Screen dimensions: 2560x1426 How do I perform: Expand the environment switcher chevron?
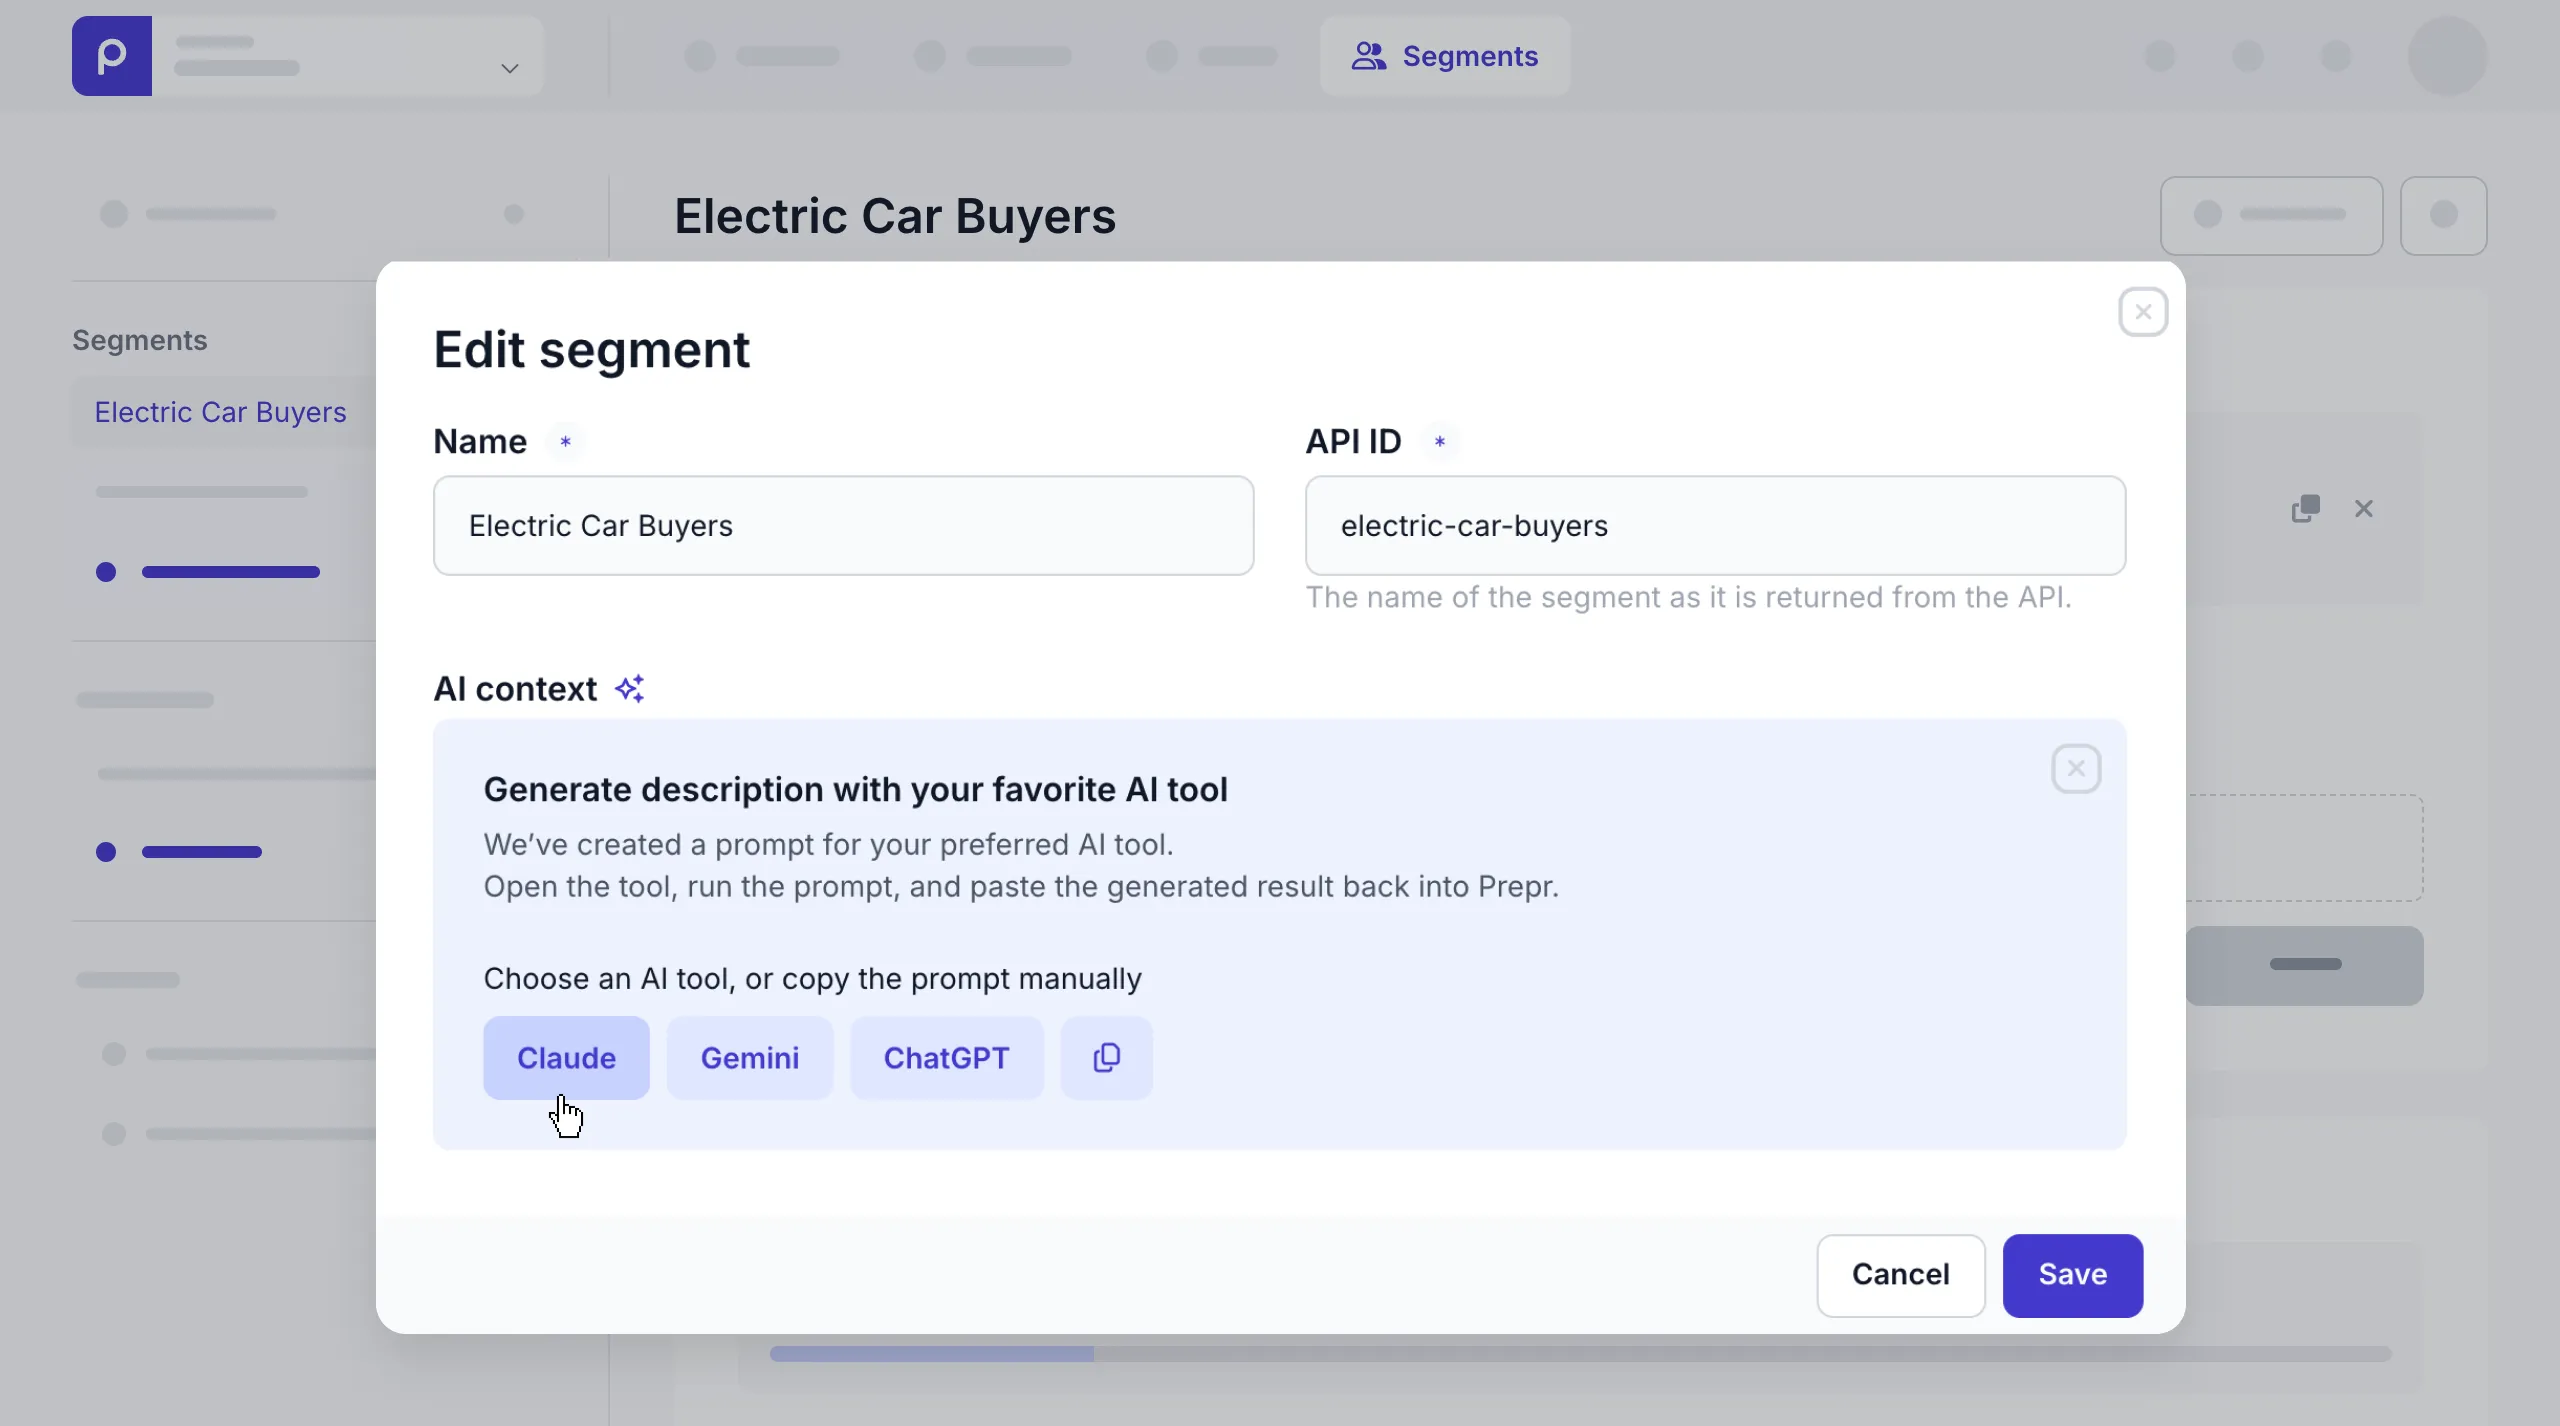[x=510, y=68]
